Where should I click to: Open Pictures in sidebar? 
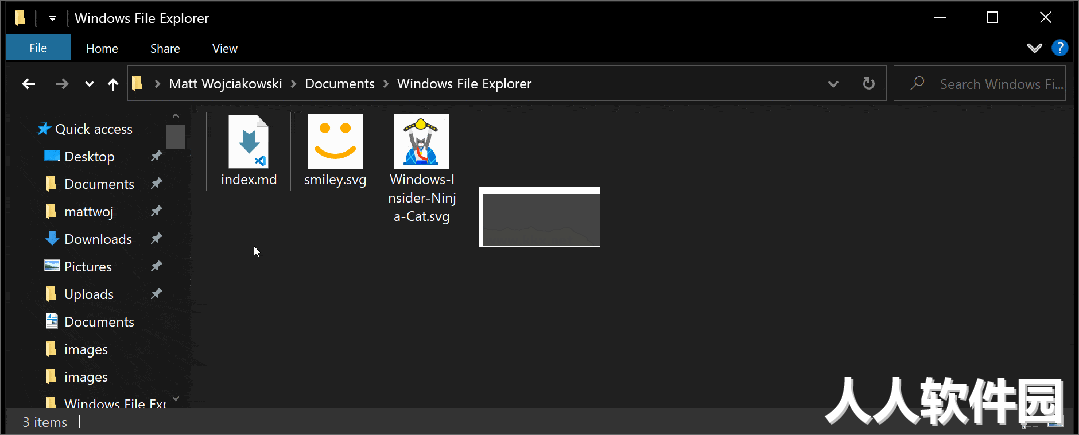pyautogui.click(x=87, y=267)
